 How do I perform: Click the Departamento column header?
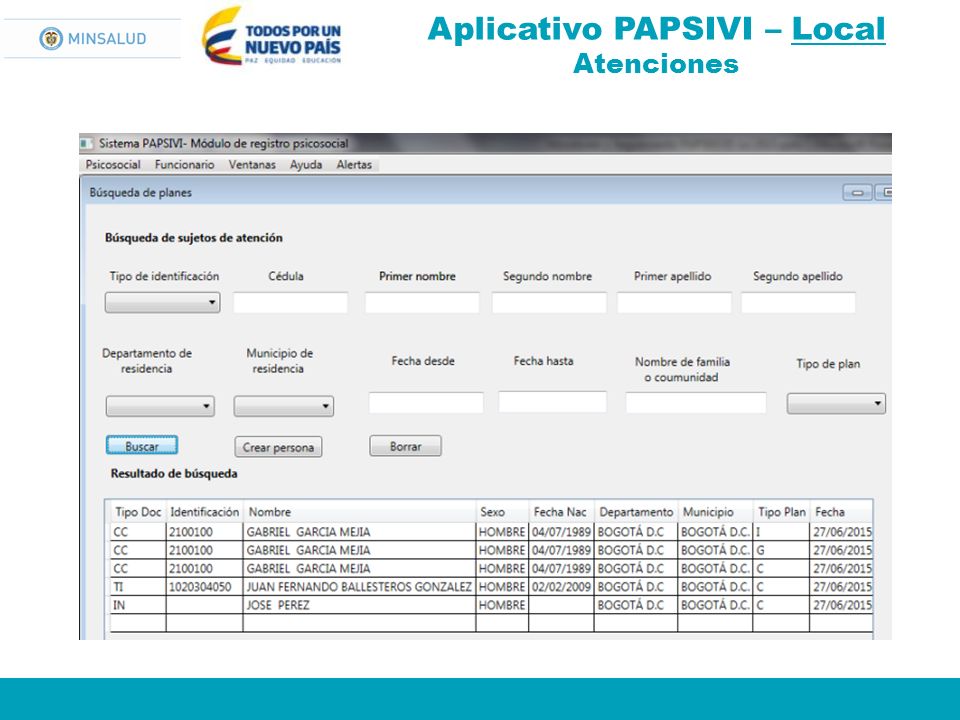tap(636, 512)
